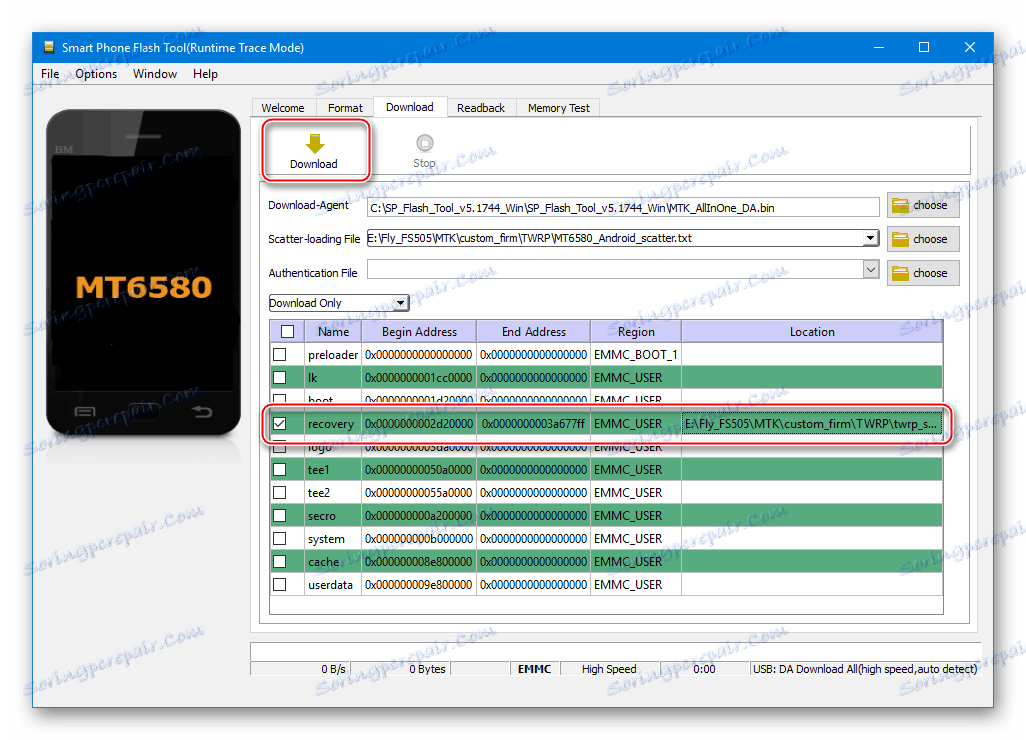Expand the Authentication File dropdown arrow
1026x740 pixels.
870,269
